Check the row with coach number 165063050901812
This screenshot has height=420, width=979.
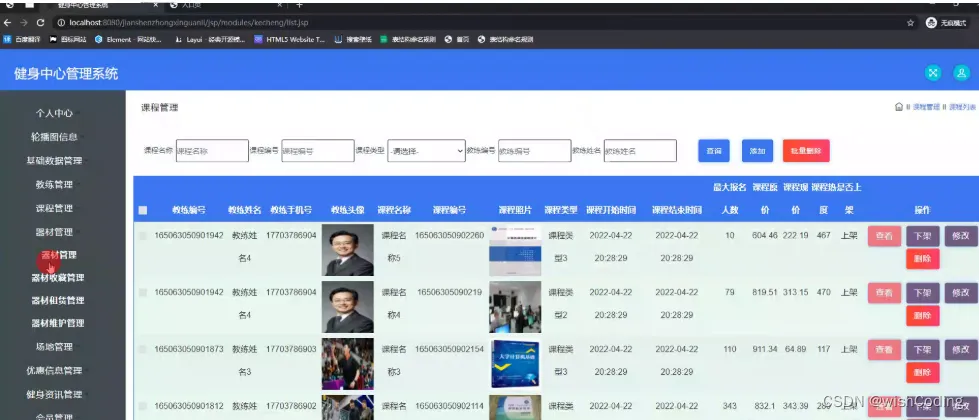coord(143,406)
